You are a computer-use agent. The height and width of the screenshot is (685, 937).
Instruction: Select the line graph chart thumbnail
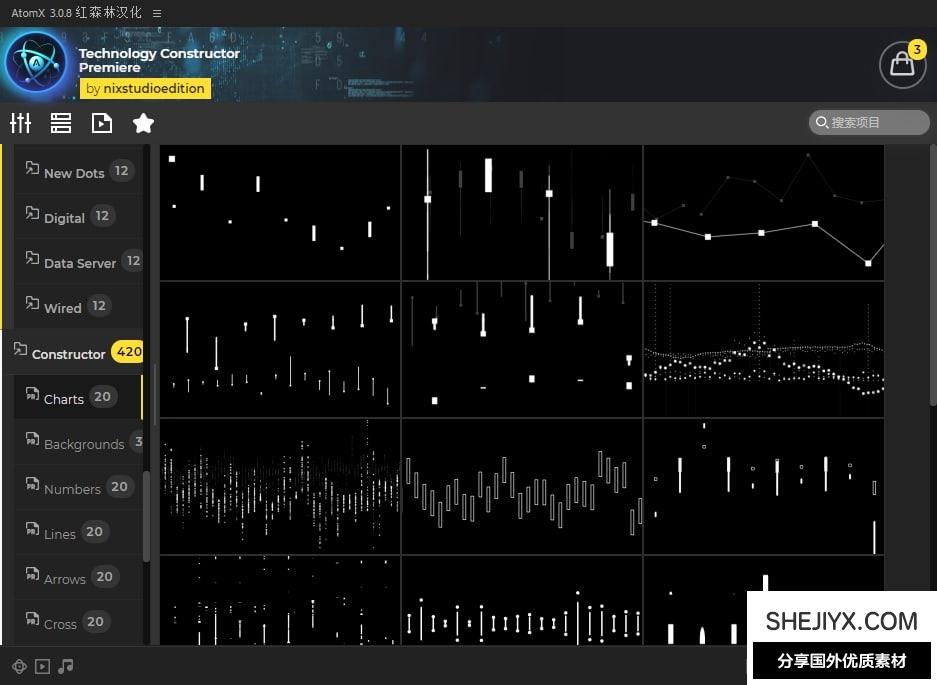click(x=763, y=212)
